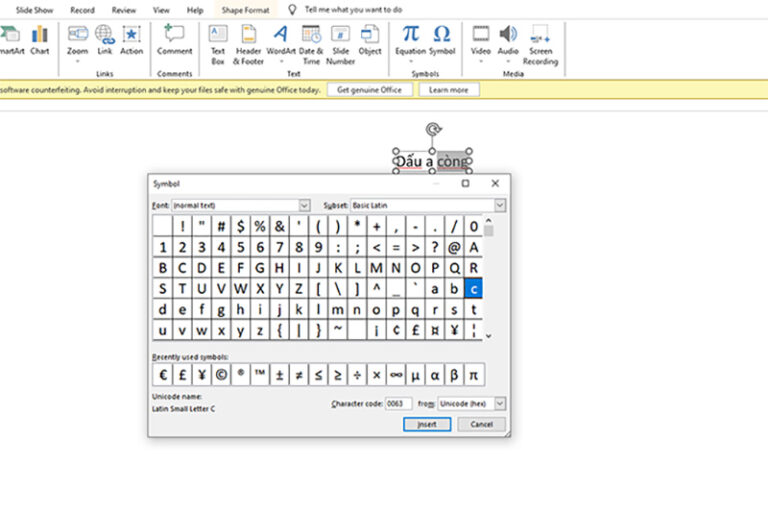Select the Euro sign in recently used symbols

[163, 375]
